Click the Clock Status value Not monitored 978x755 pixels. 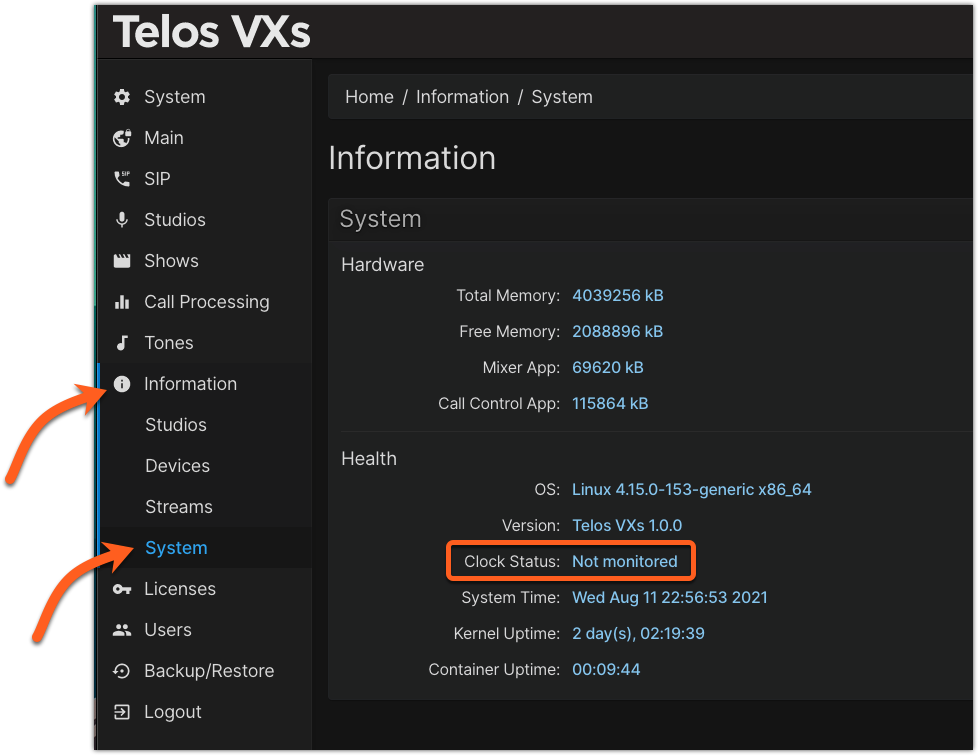point(624,562)
